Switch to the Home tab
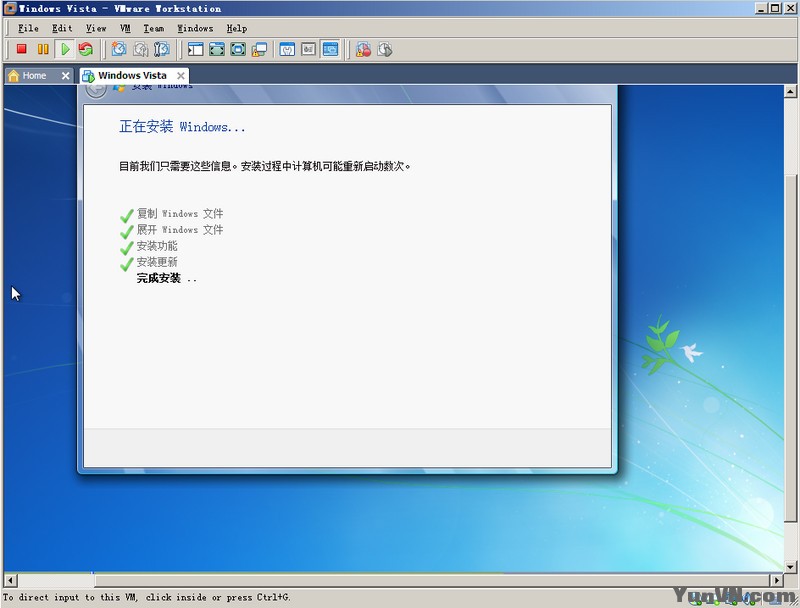Viewport: 800px width, 608px height. 34,75
